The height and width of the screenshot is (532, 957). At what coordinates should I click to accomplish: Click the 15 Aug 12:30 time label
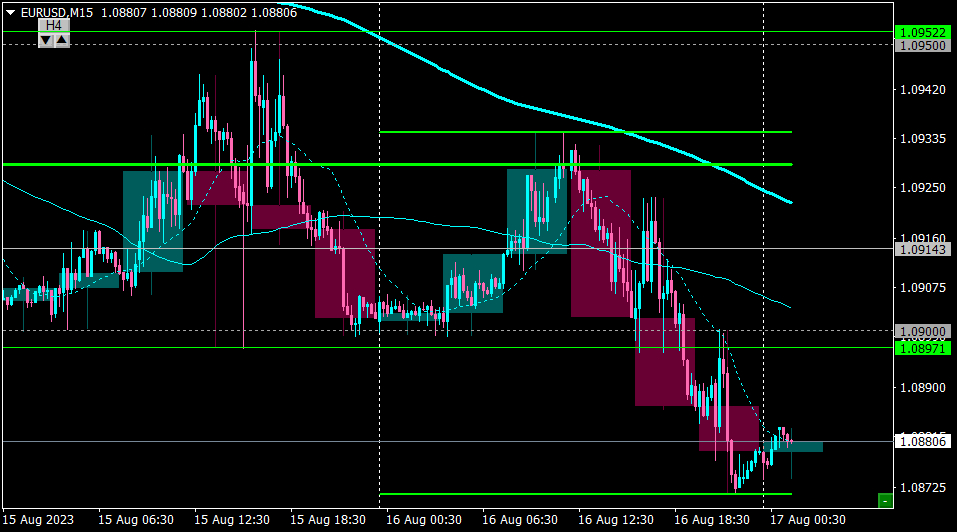pyautogui.click(x=232, y=520)
